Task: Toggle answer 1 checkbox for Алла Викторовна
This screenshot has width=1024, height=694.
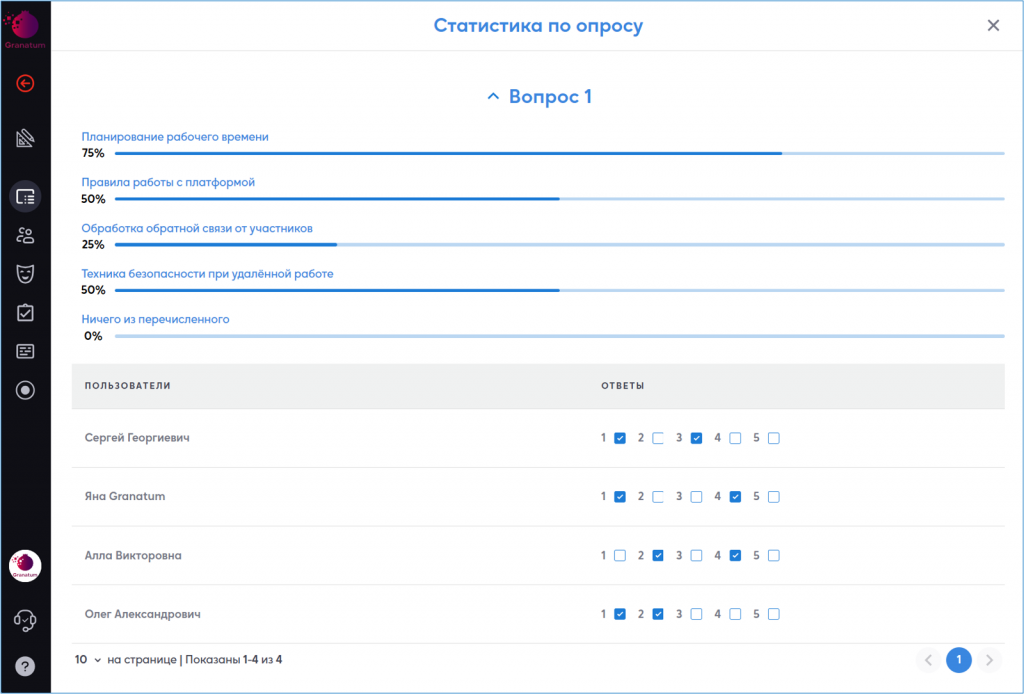Action: (x=620, y=555)
